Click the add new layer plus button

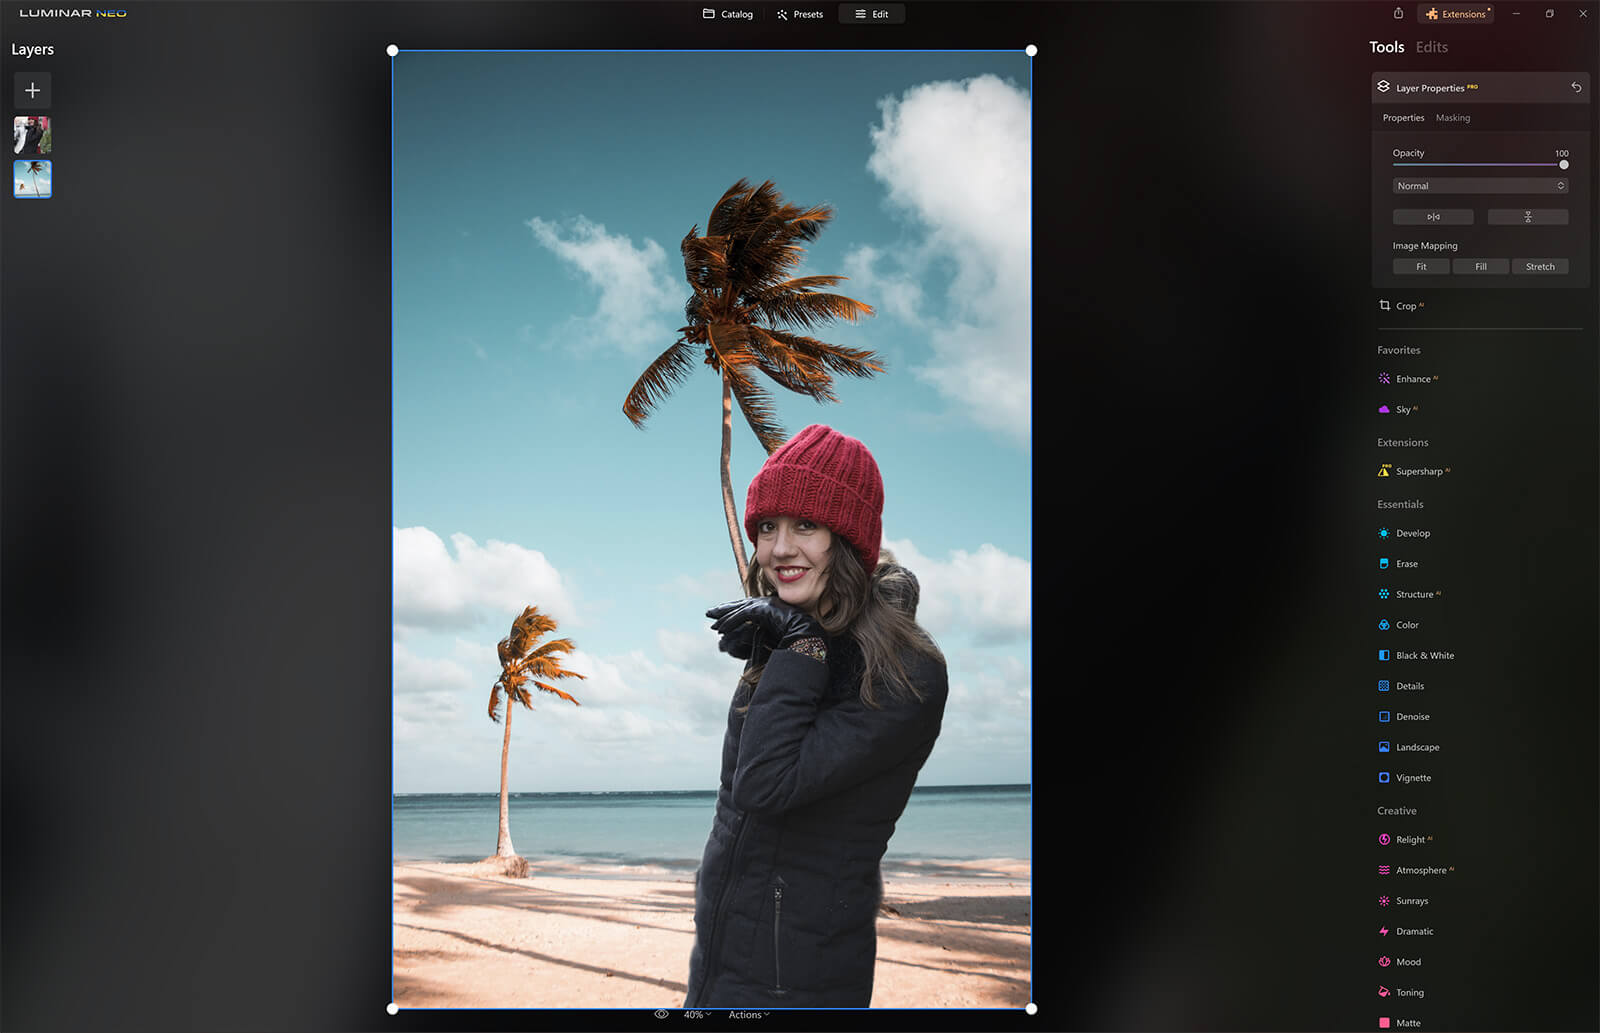[32, 90]
